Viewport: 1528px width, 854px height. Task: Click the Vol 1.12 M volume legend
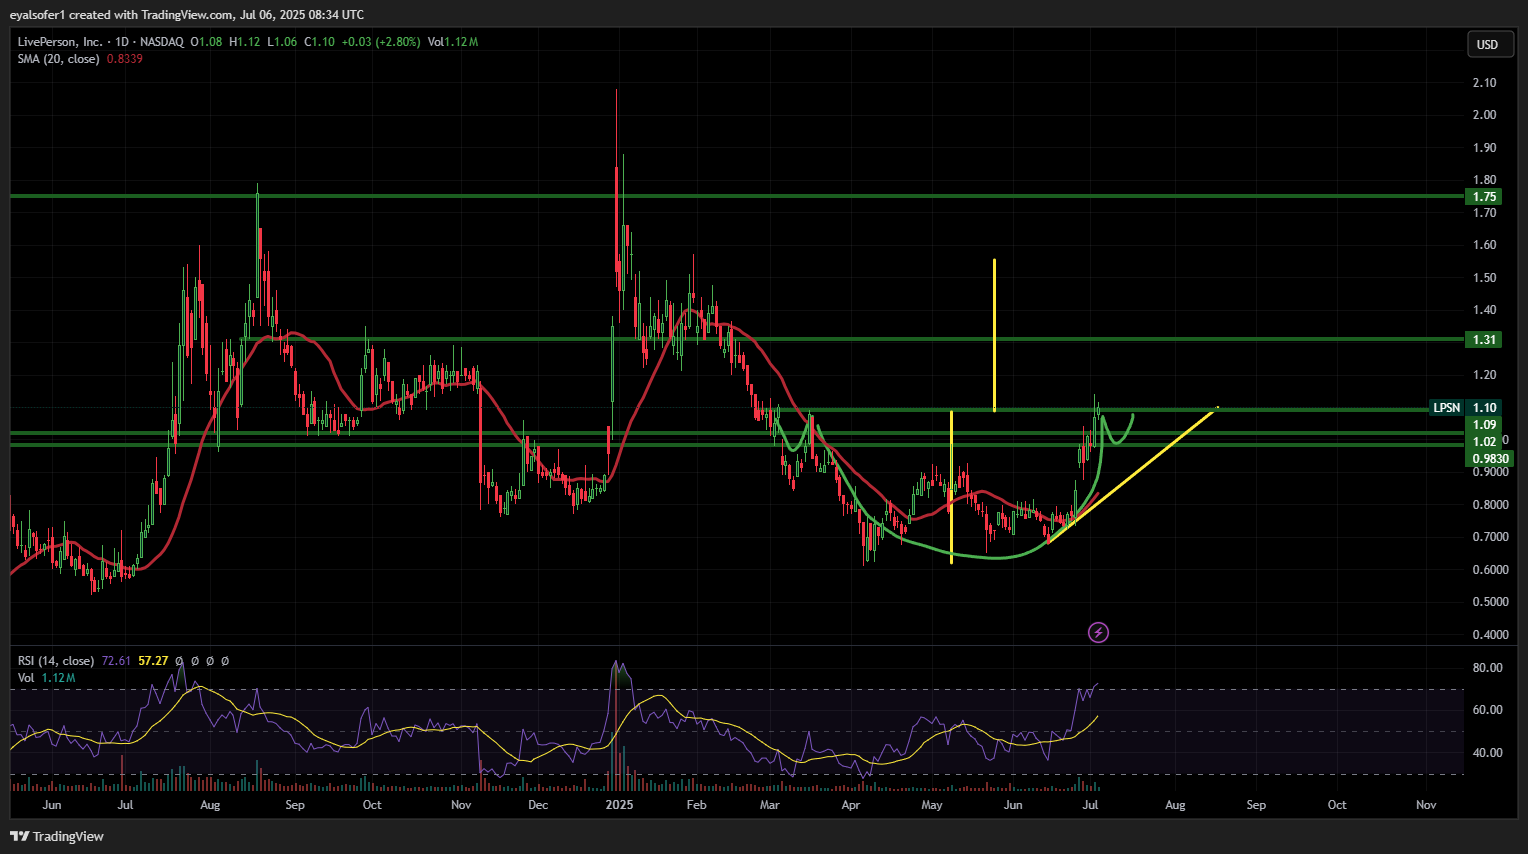pos(46,678)
